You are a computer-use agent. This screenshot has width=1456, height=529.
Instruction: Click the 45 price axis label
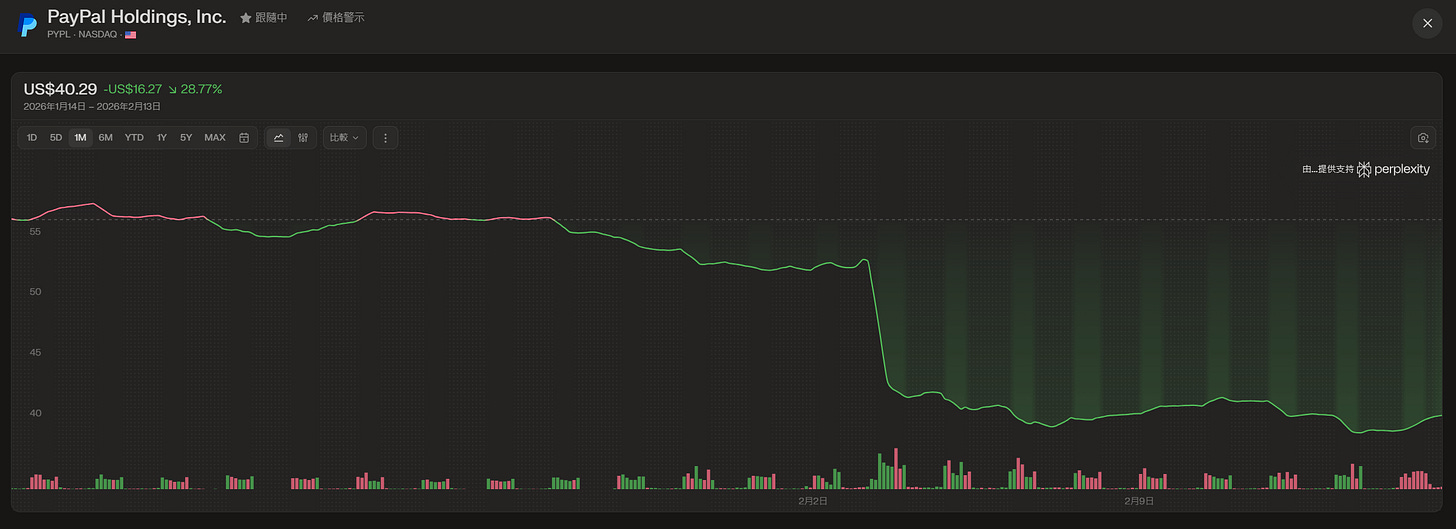pyautogui.click(x=33, y=352)
